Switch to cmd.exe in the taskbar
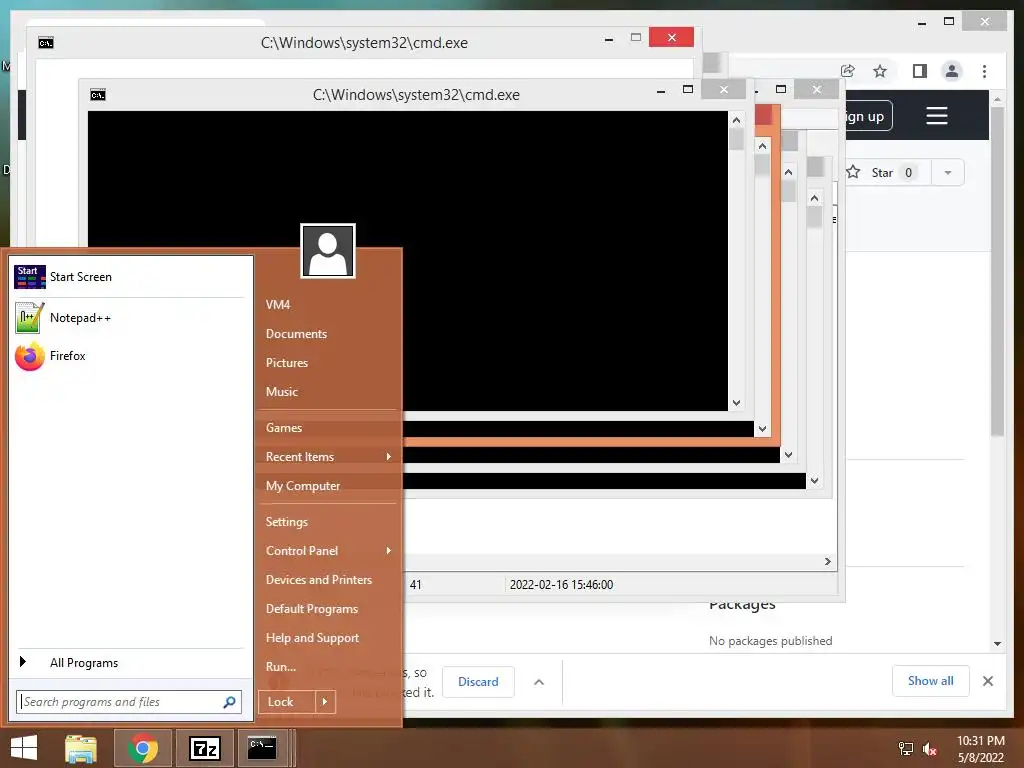 point(262,748)
